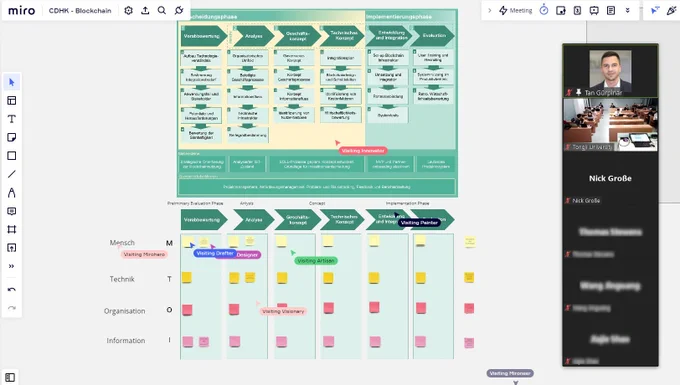Viewport: 680px width, 385px height.
Task: Go to Miro home logo
Action: tap(22, 10)
